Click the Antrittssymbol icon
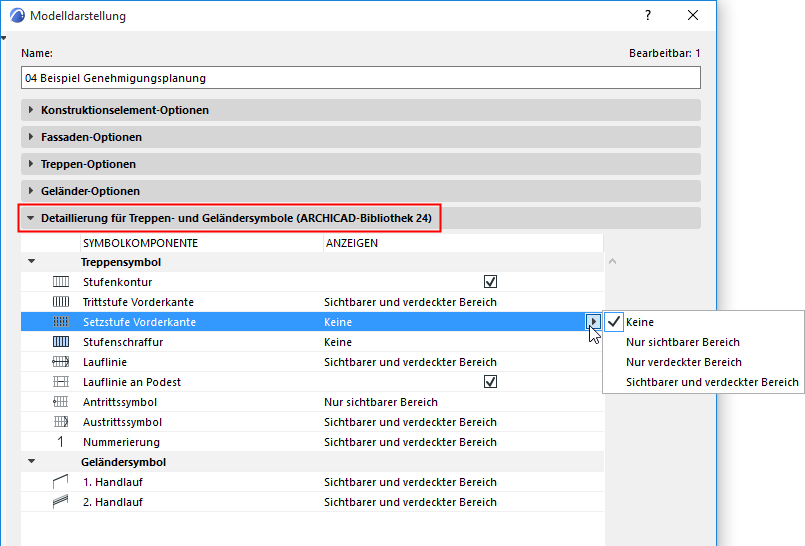Viewport: 805px width, 546px height. click(60, 402)
